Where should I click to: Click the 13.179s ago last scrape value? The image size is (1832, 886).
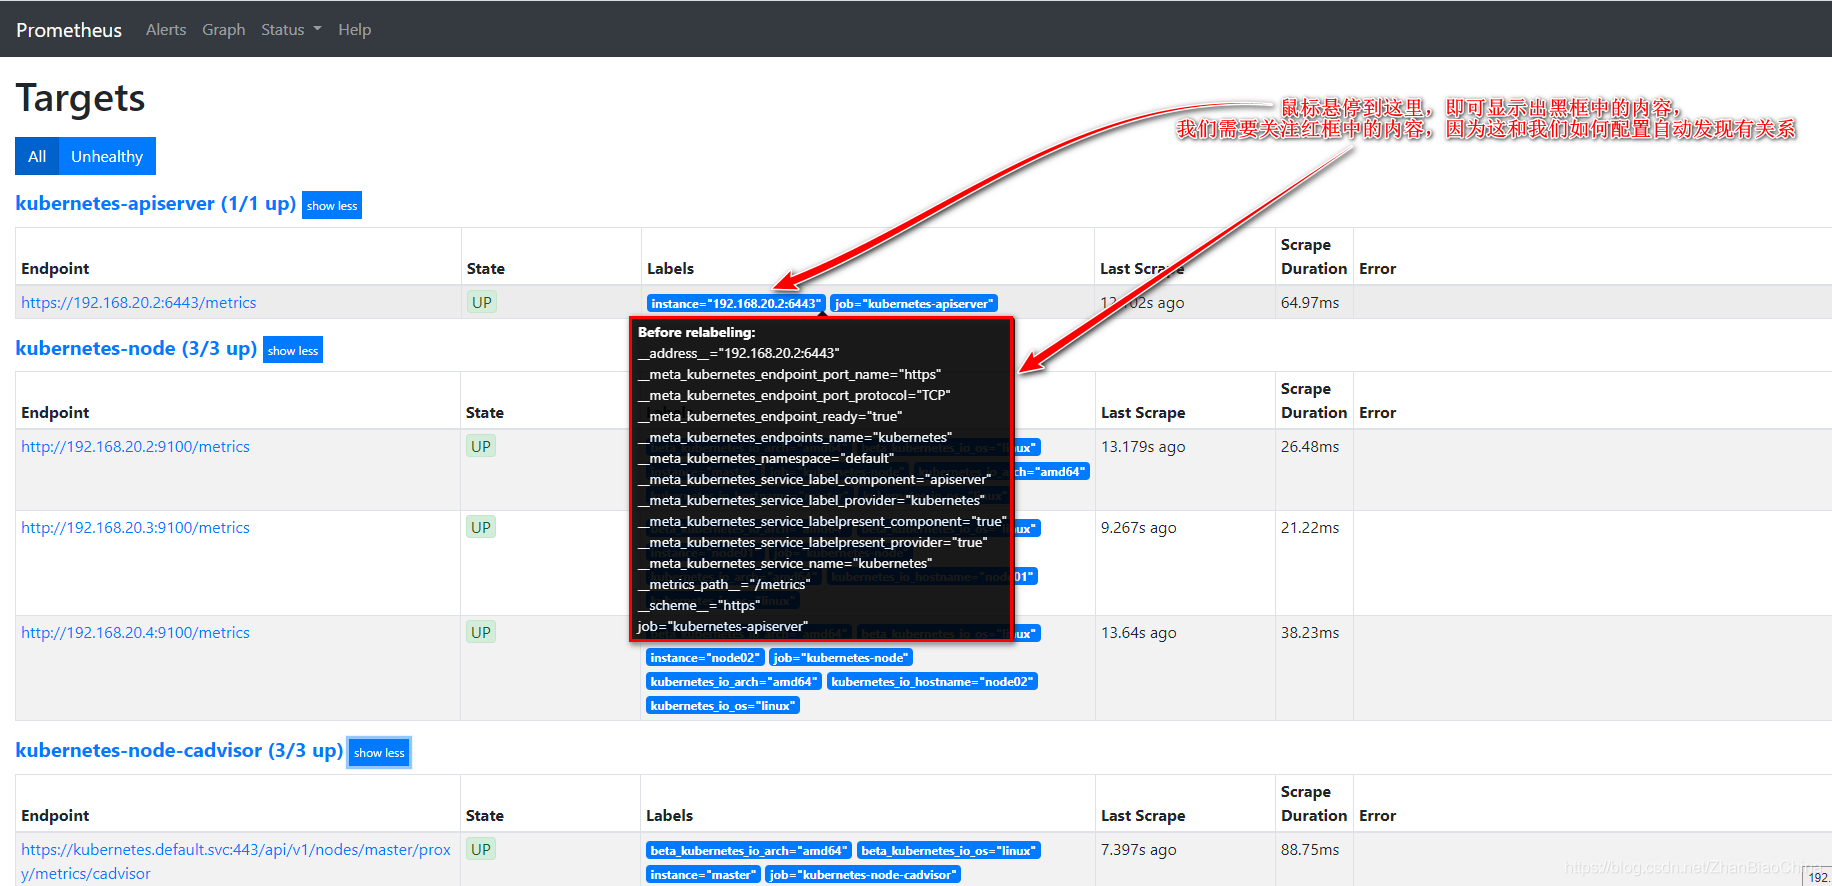point(1143,446)
